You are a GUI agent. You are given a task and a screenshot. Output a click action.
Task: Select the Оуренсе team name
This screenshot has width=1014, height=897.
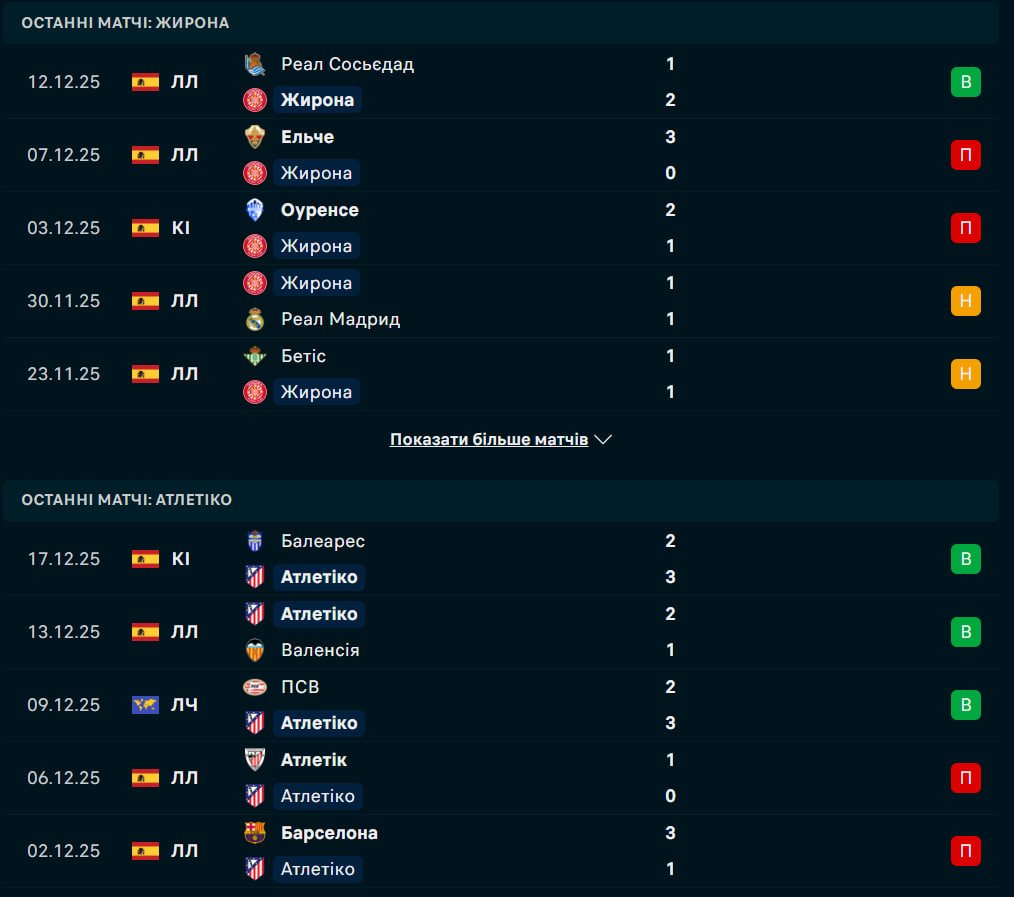[319, 210]
